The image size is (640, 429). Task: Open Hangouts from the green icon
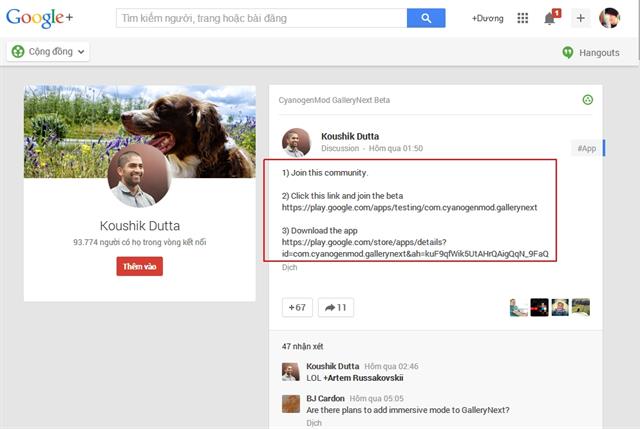[568, 52]
